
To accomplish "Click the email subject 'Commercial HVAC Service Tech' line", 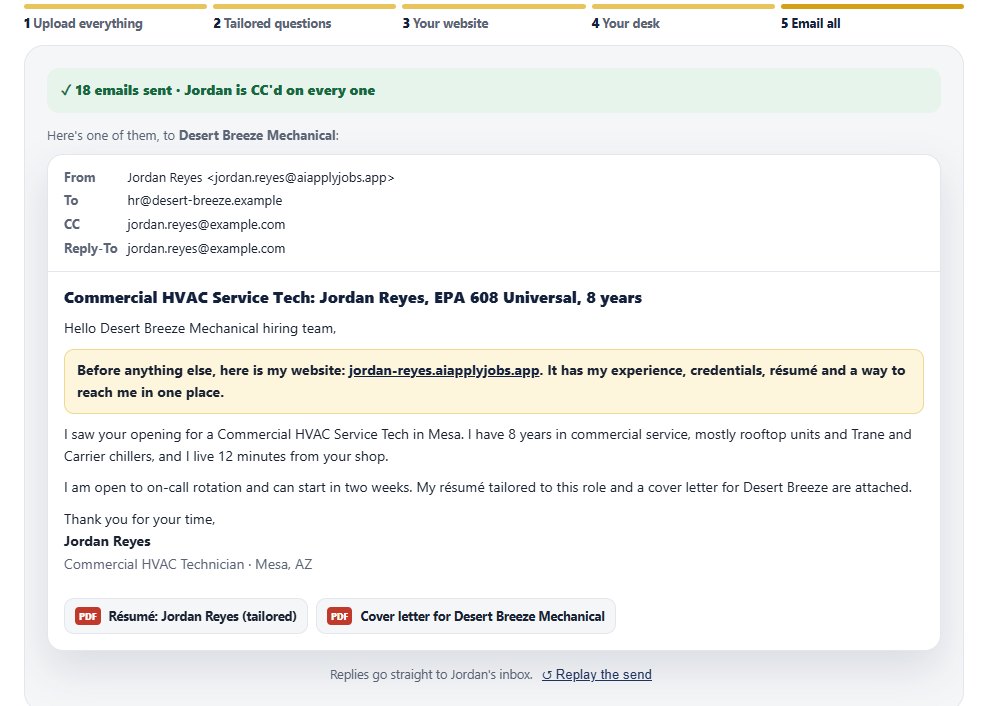I will pyautogui.click(x=353, y=298).
